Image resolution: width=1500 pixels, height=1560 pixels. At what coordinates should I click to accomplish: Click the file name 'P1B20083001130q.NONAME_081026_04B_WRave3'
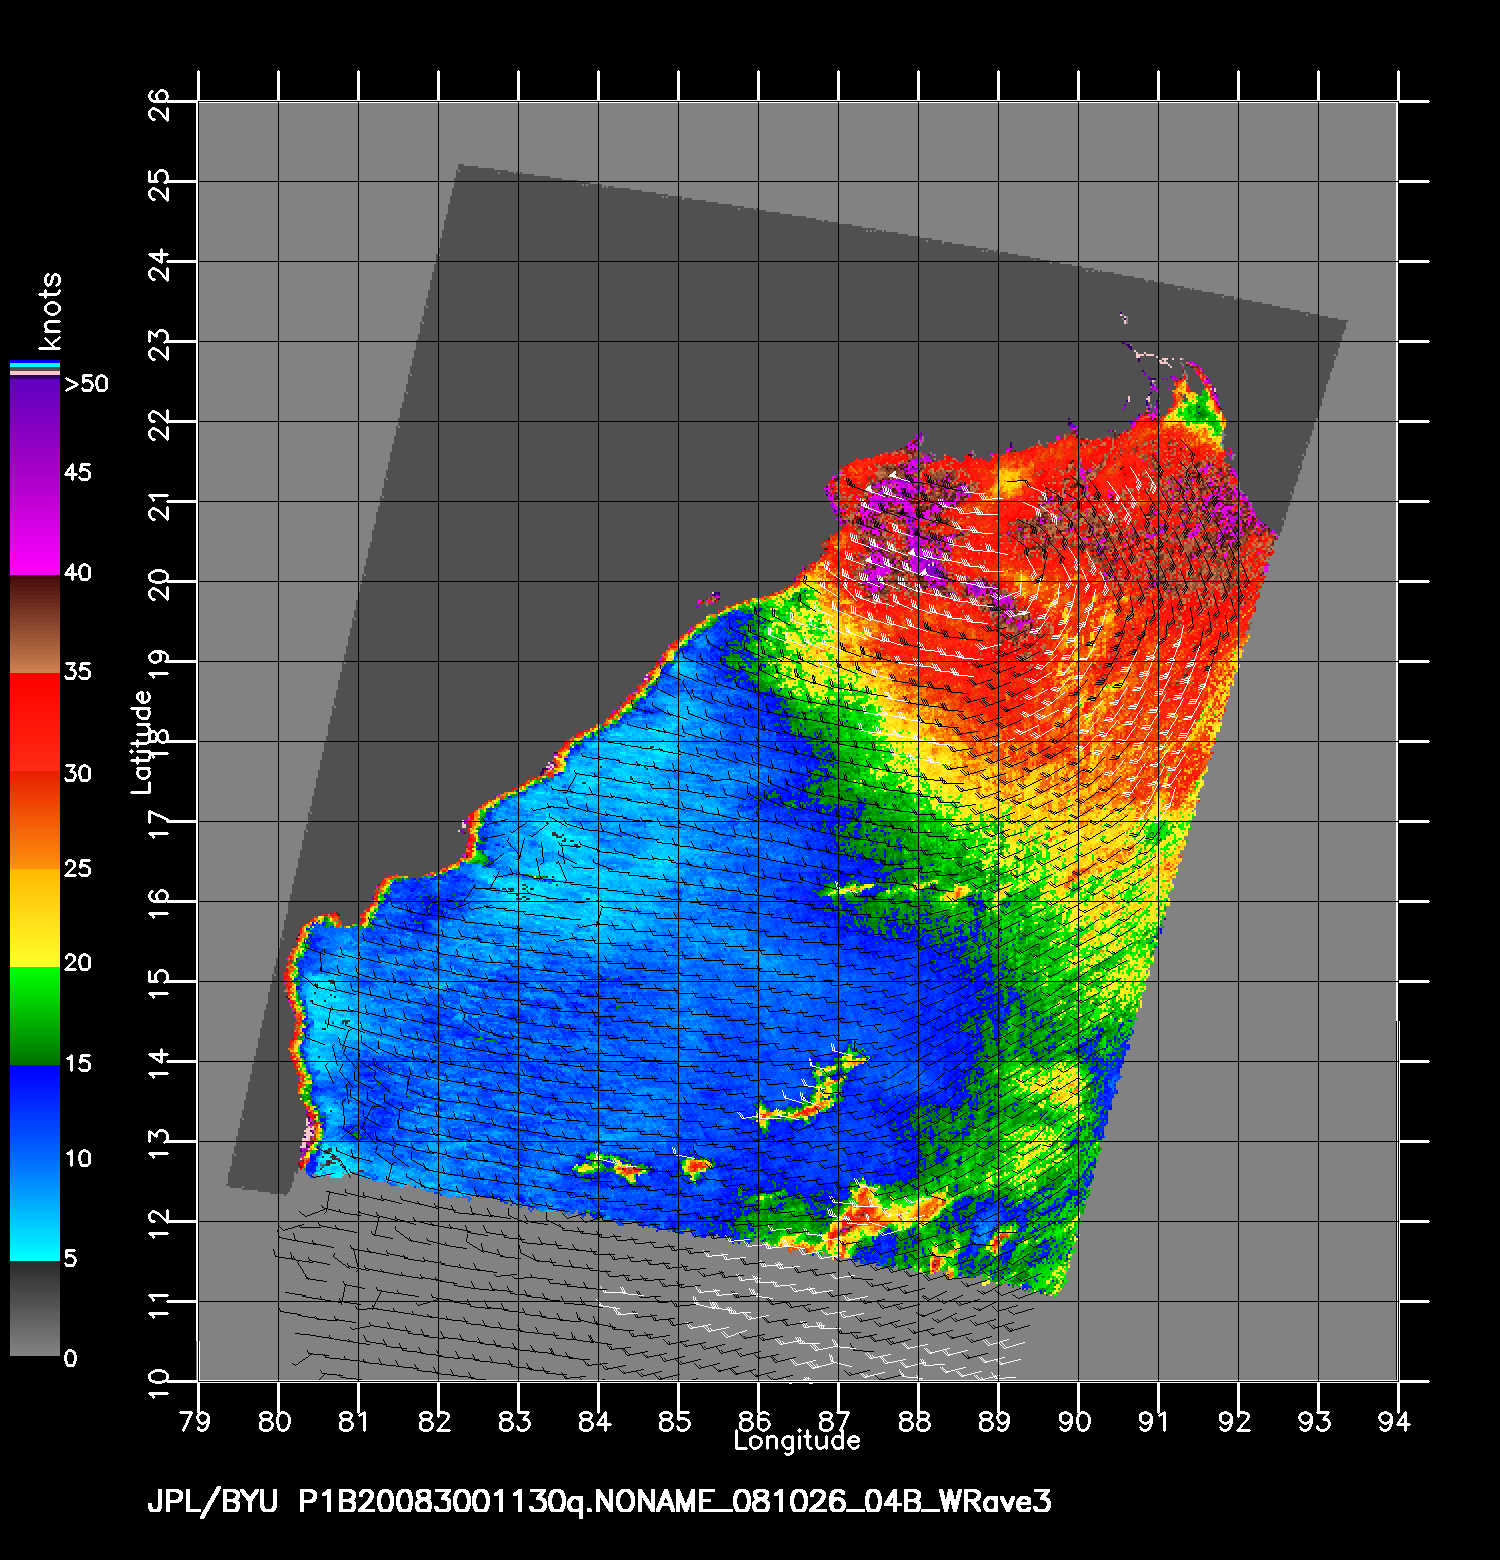[675, 1502]
